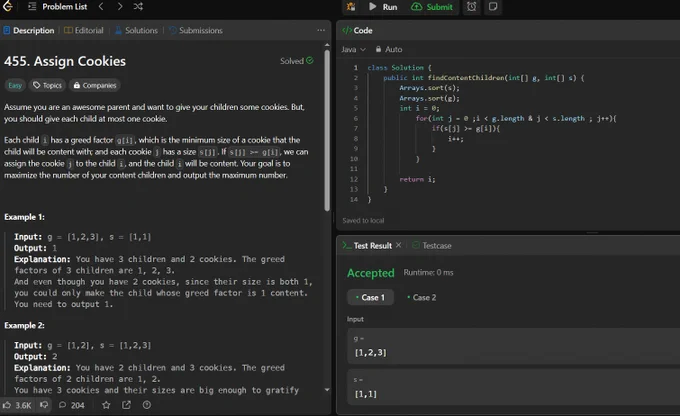Click the Saved to local status
Image resolution: width=680 pixels, height=416 pixels.
click(x=363, y=220)
